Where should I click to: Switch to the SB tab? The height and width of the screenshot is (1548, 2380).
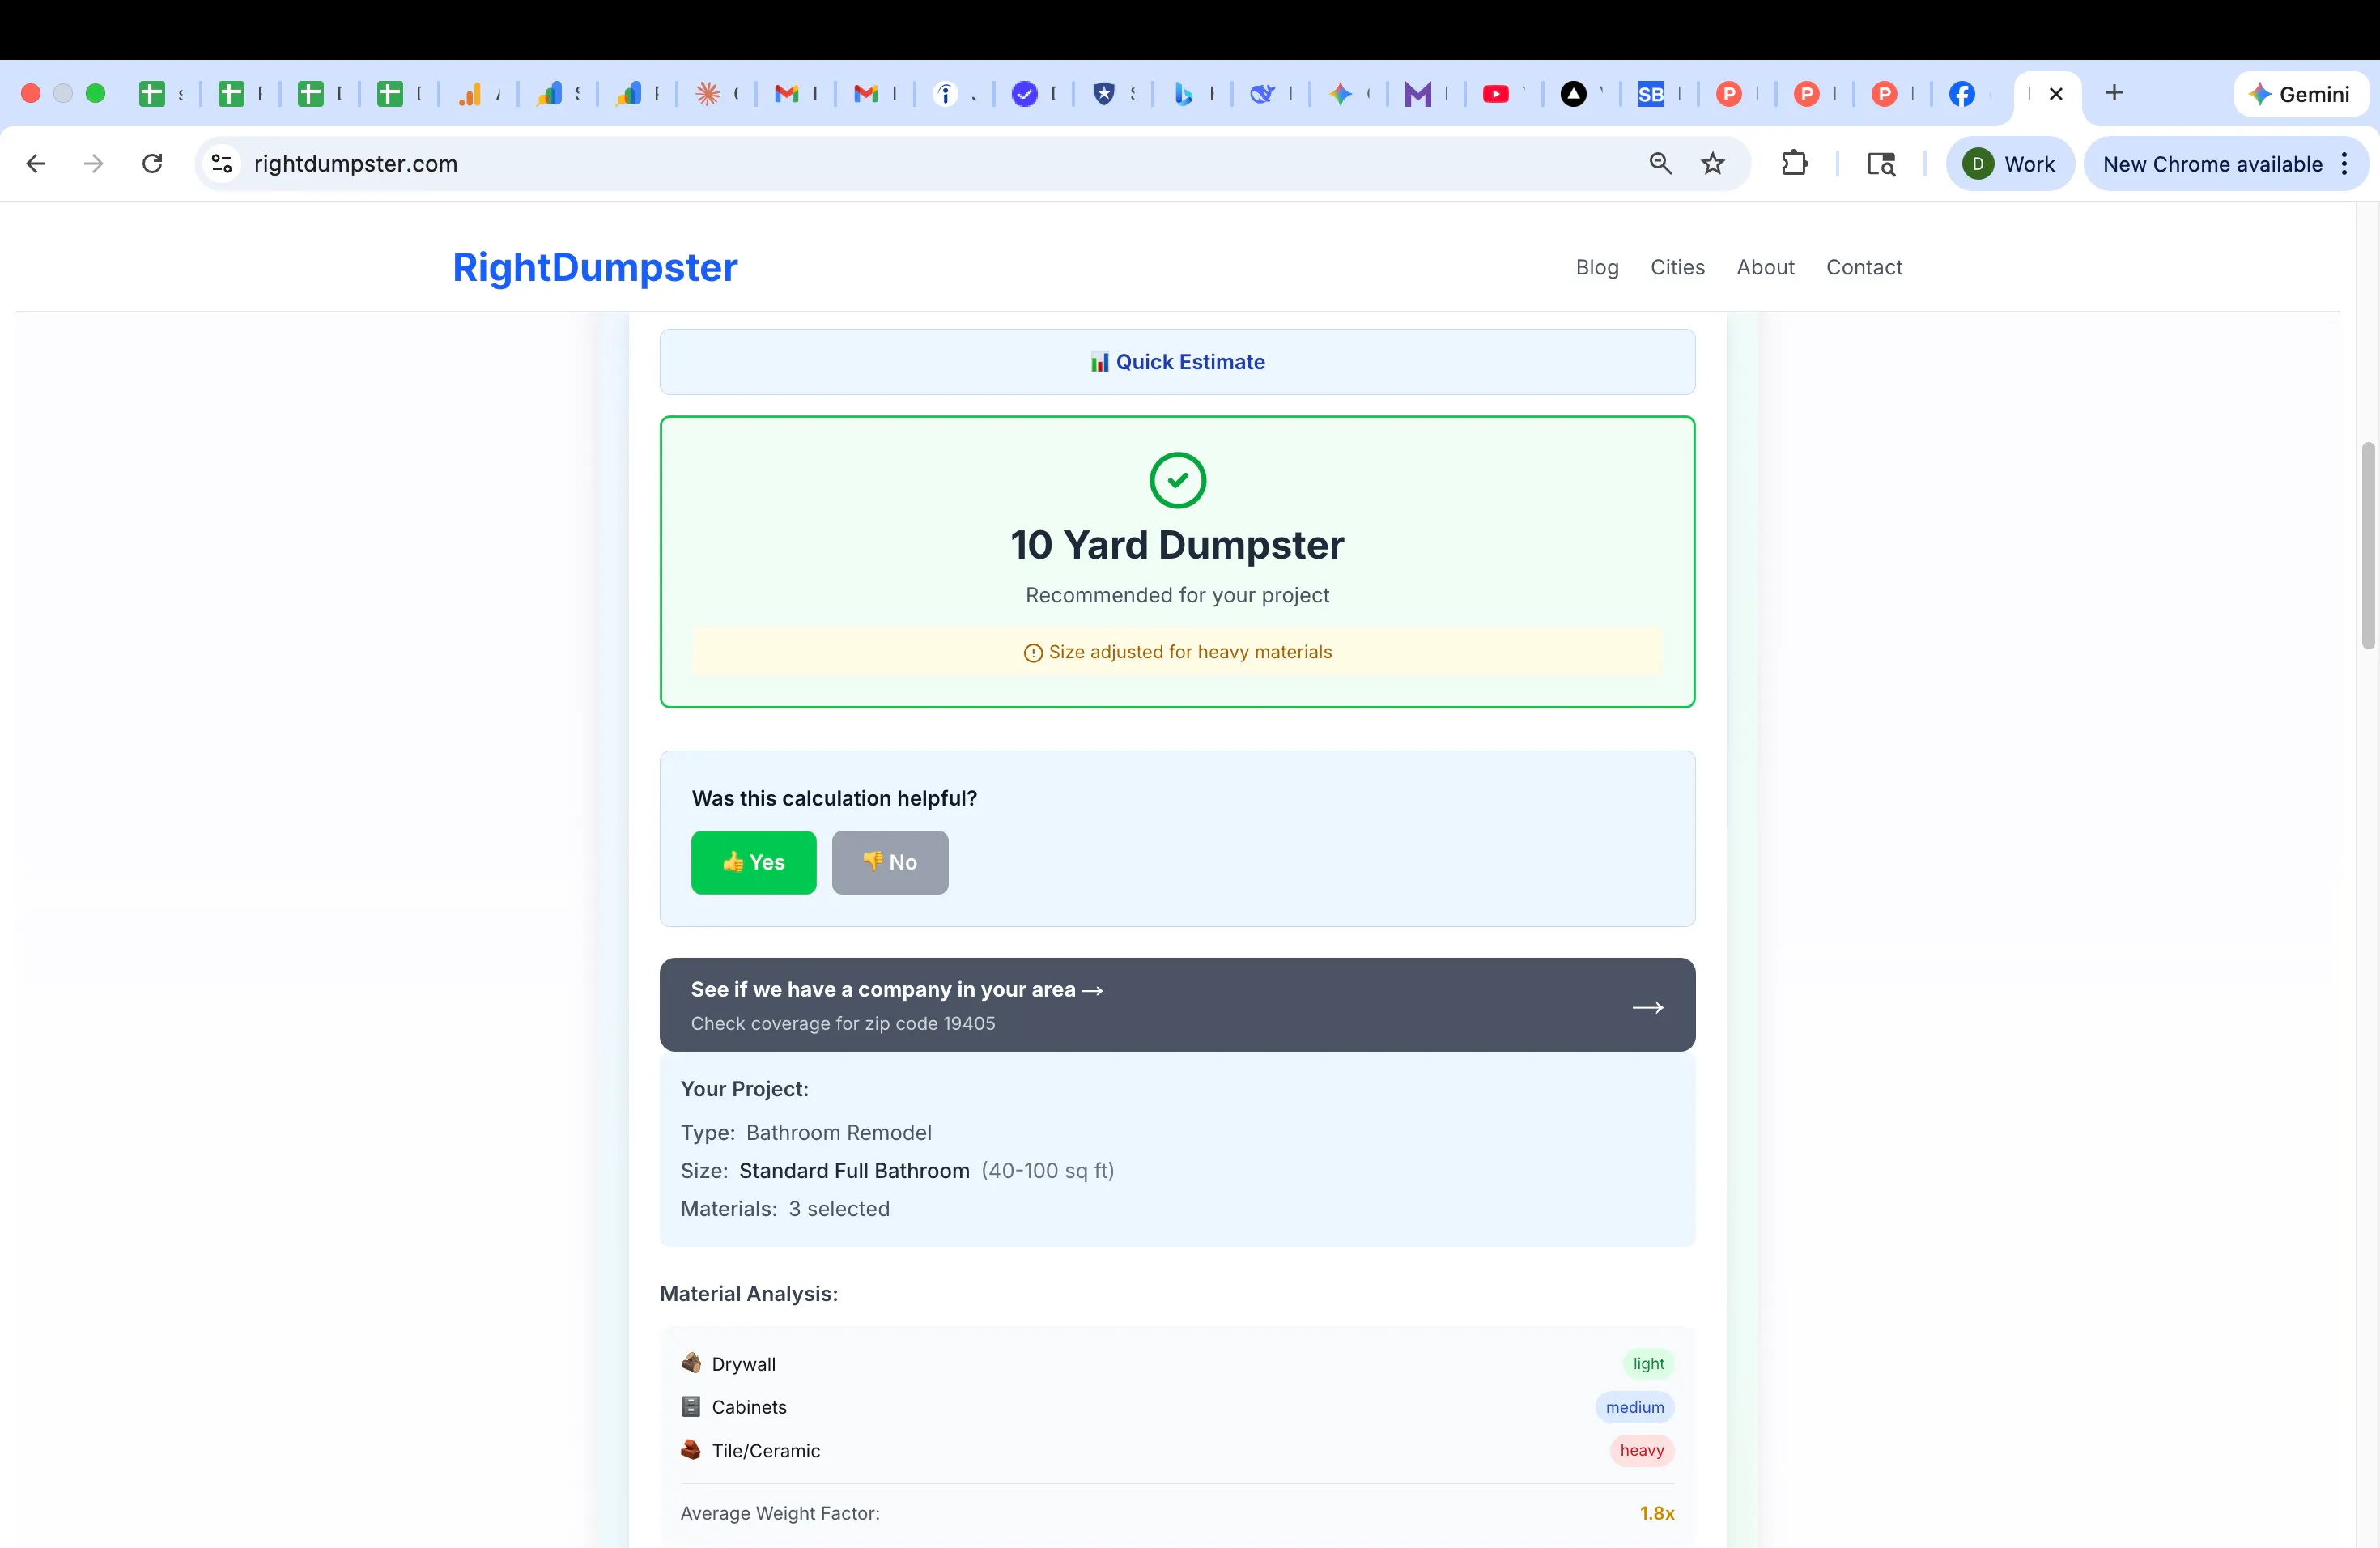point(1651,94)
